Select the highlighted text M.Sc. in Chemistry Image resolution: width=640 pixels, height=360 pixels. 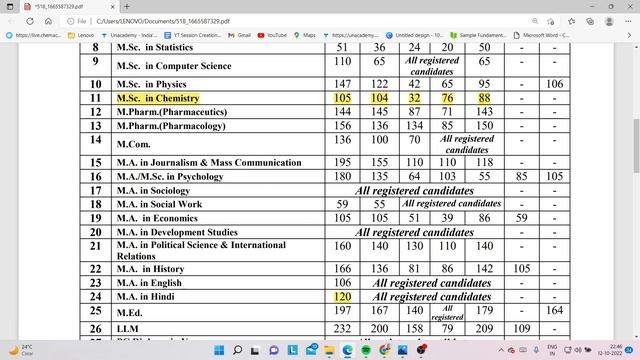[x=158, y=98]
